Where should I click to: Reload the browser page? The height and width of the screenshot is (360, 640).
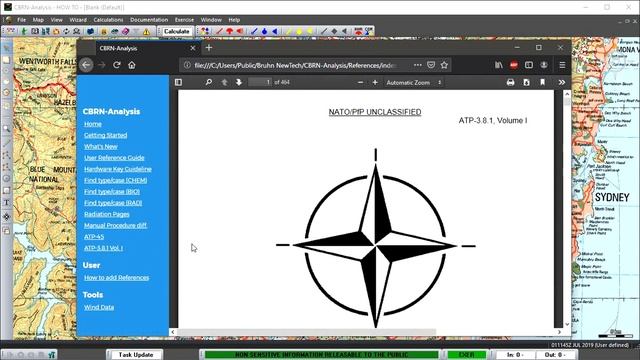point(117,65)
